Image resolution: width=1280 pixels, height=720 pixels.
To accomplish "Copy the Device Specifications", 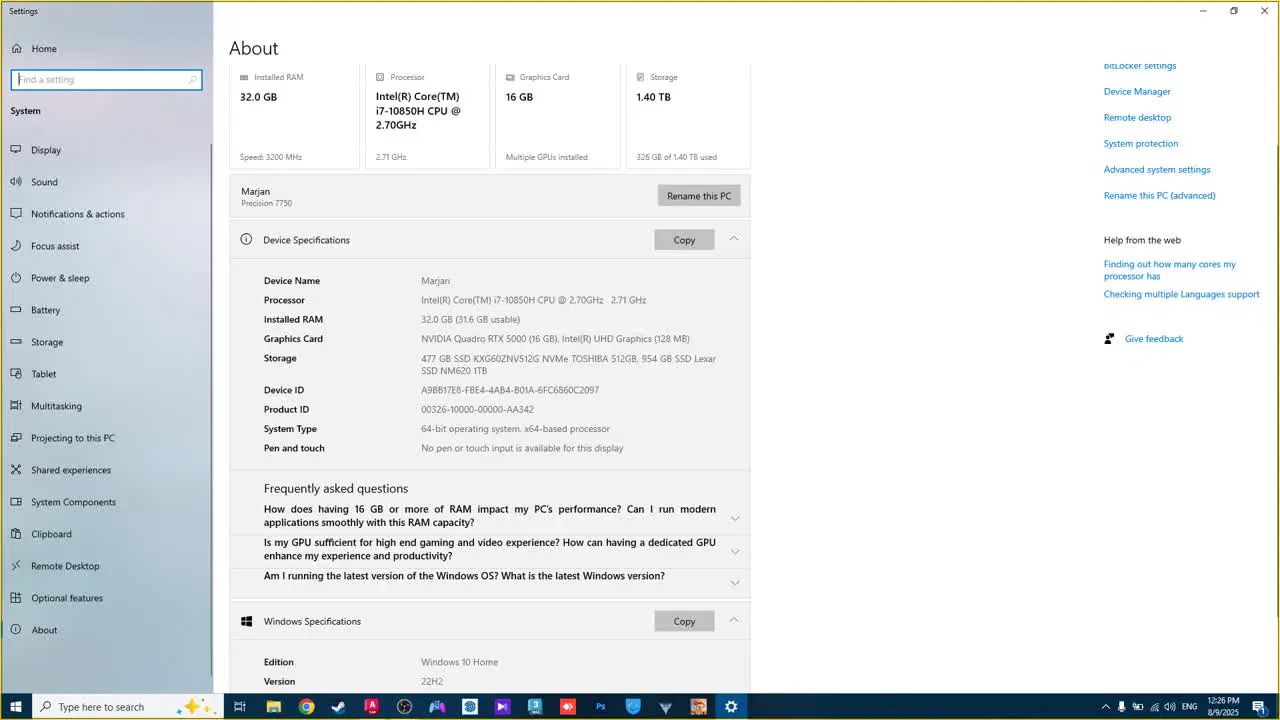I will point(684,240).
